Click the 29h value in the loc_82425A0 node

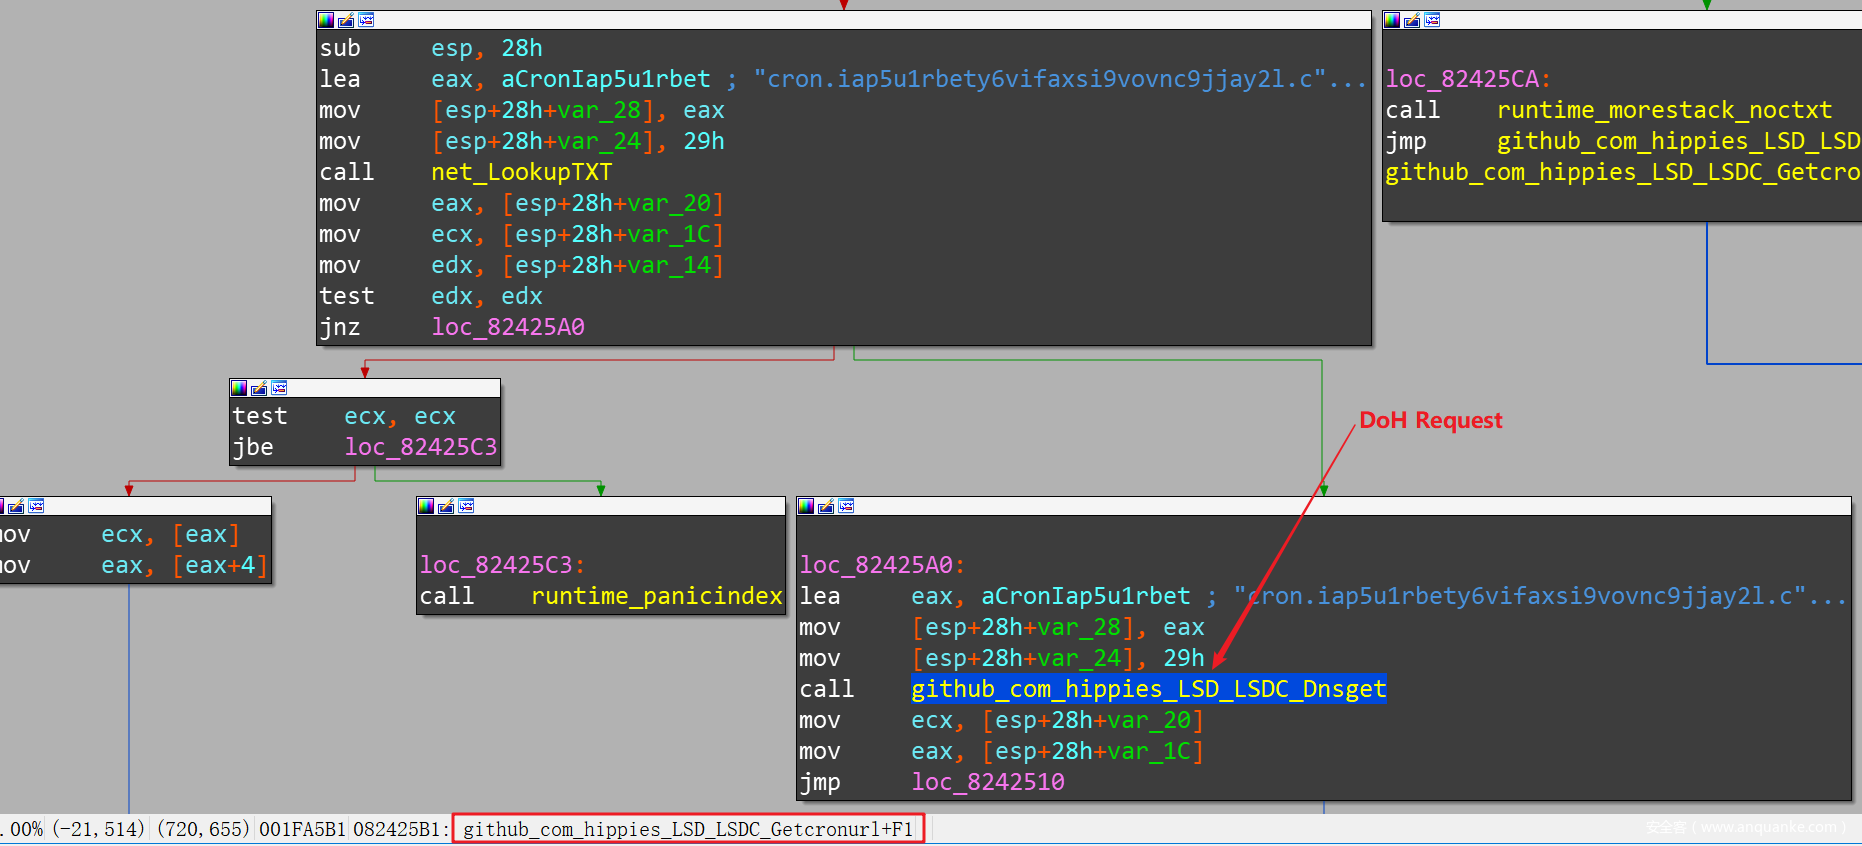tap(1184, 658)
